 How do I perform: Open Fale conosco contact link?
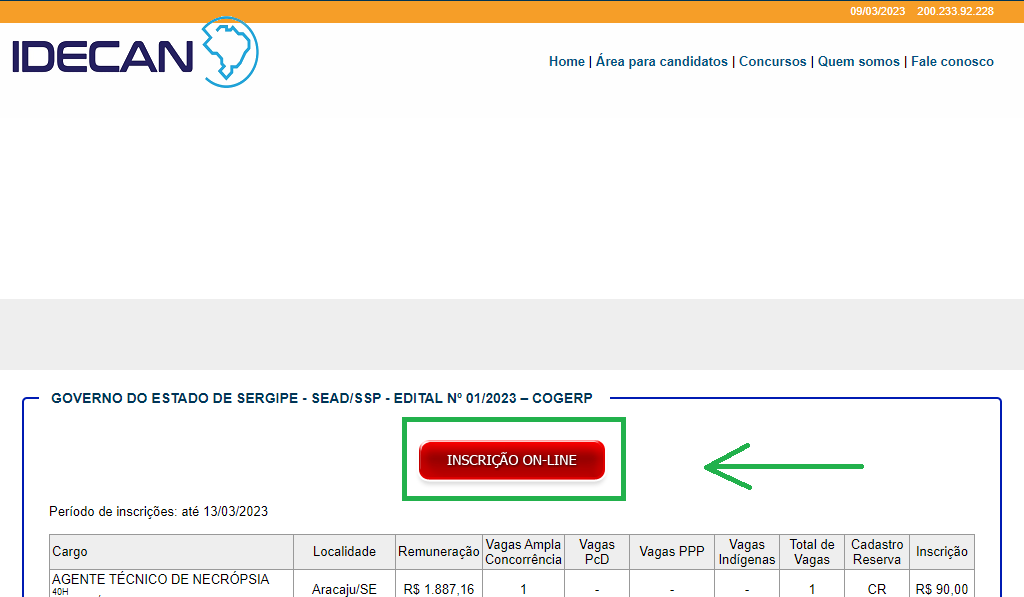(952, 61)
